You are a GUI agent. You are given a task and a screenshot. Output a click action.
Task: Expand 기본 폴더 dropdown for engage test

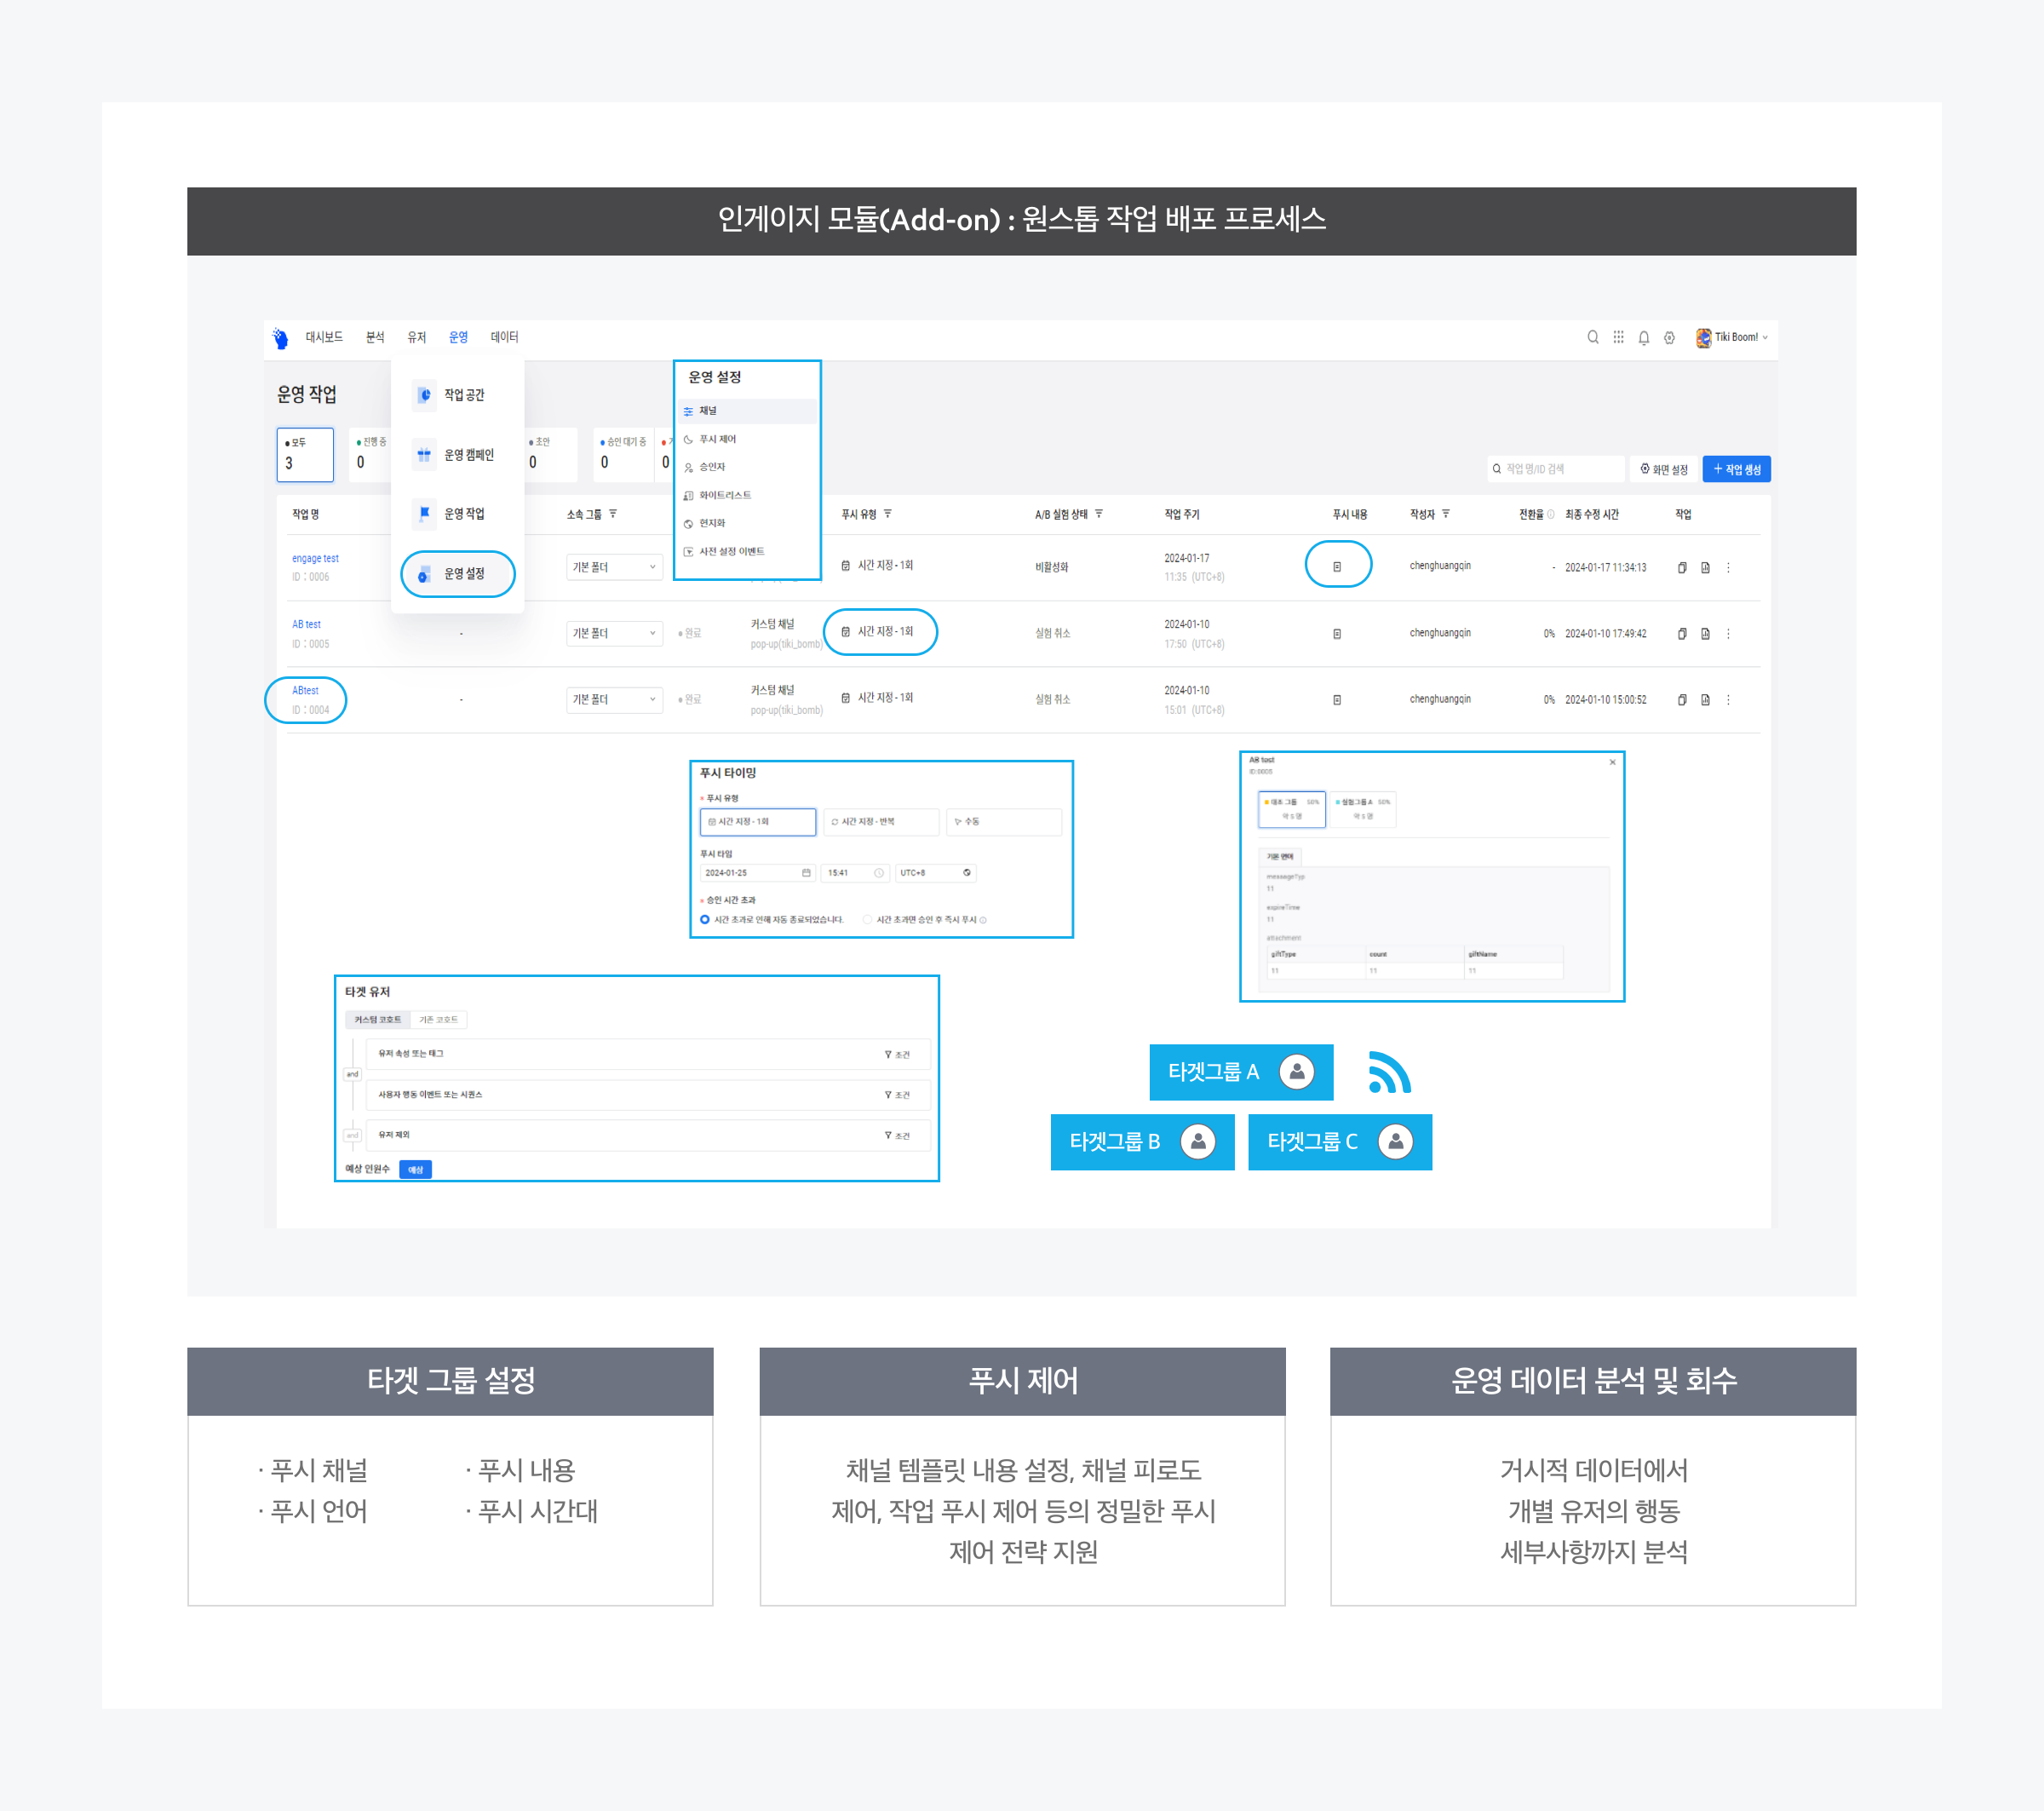pos(613,567)
